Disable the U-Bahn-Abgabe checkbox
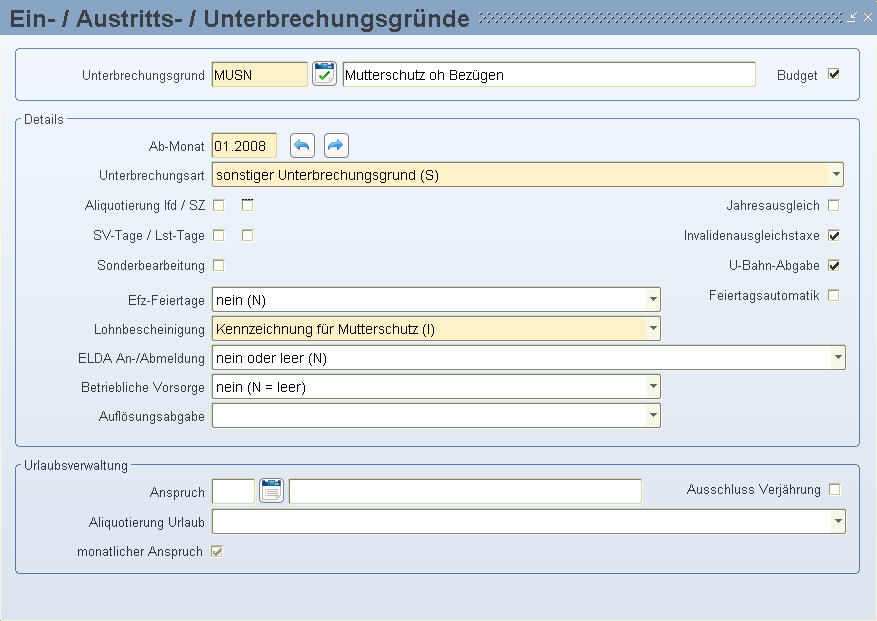This screenshot has height=621, width=877. pos(833,265)
